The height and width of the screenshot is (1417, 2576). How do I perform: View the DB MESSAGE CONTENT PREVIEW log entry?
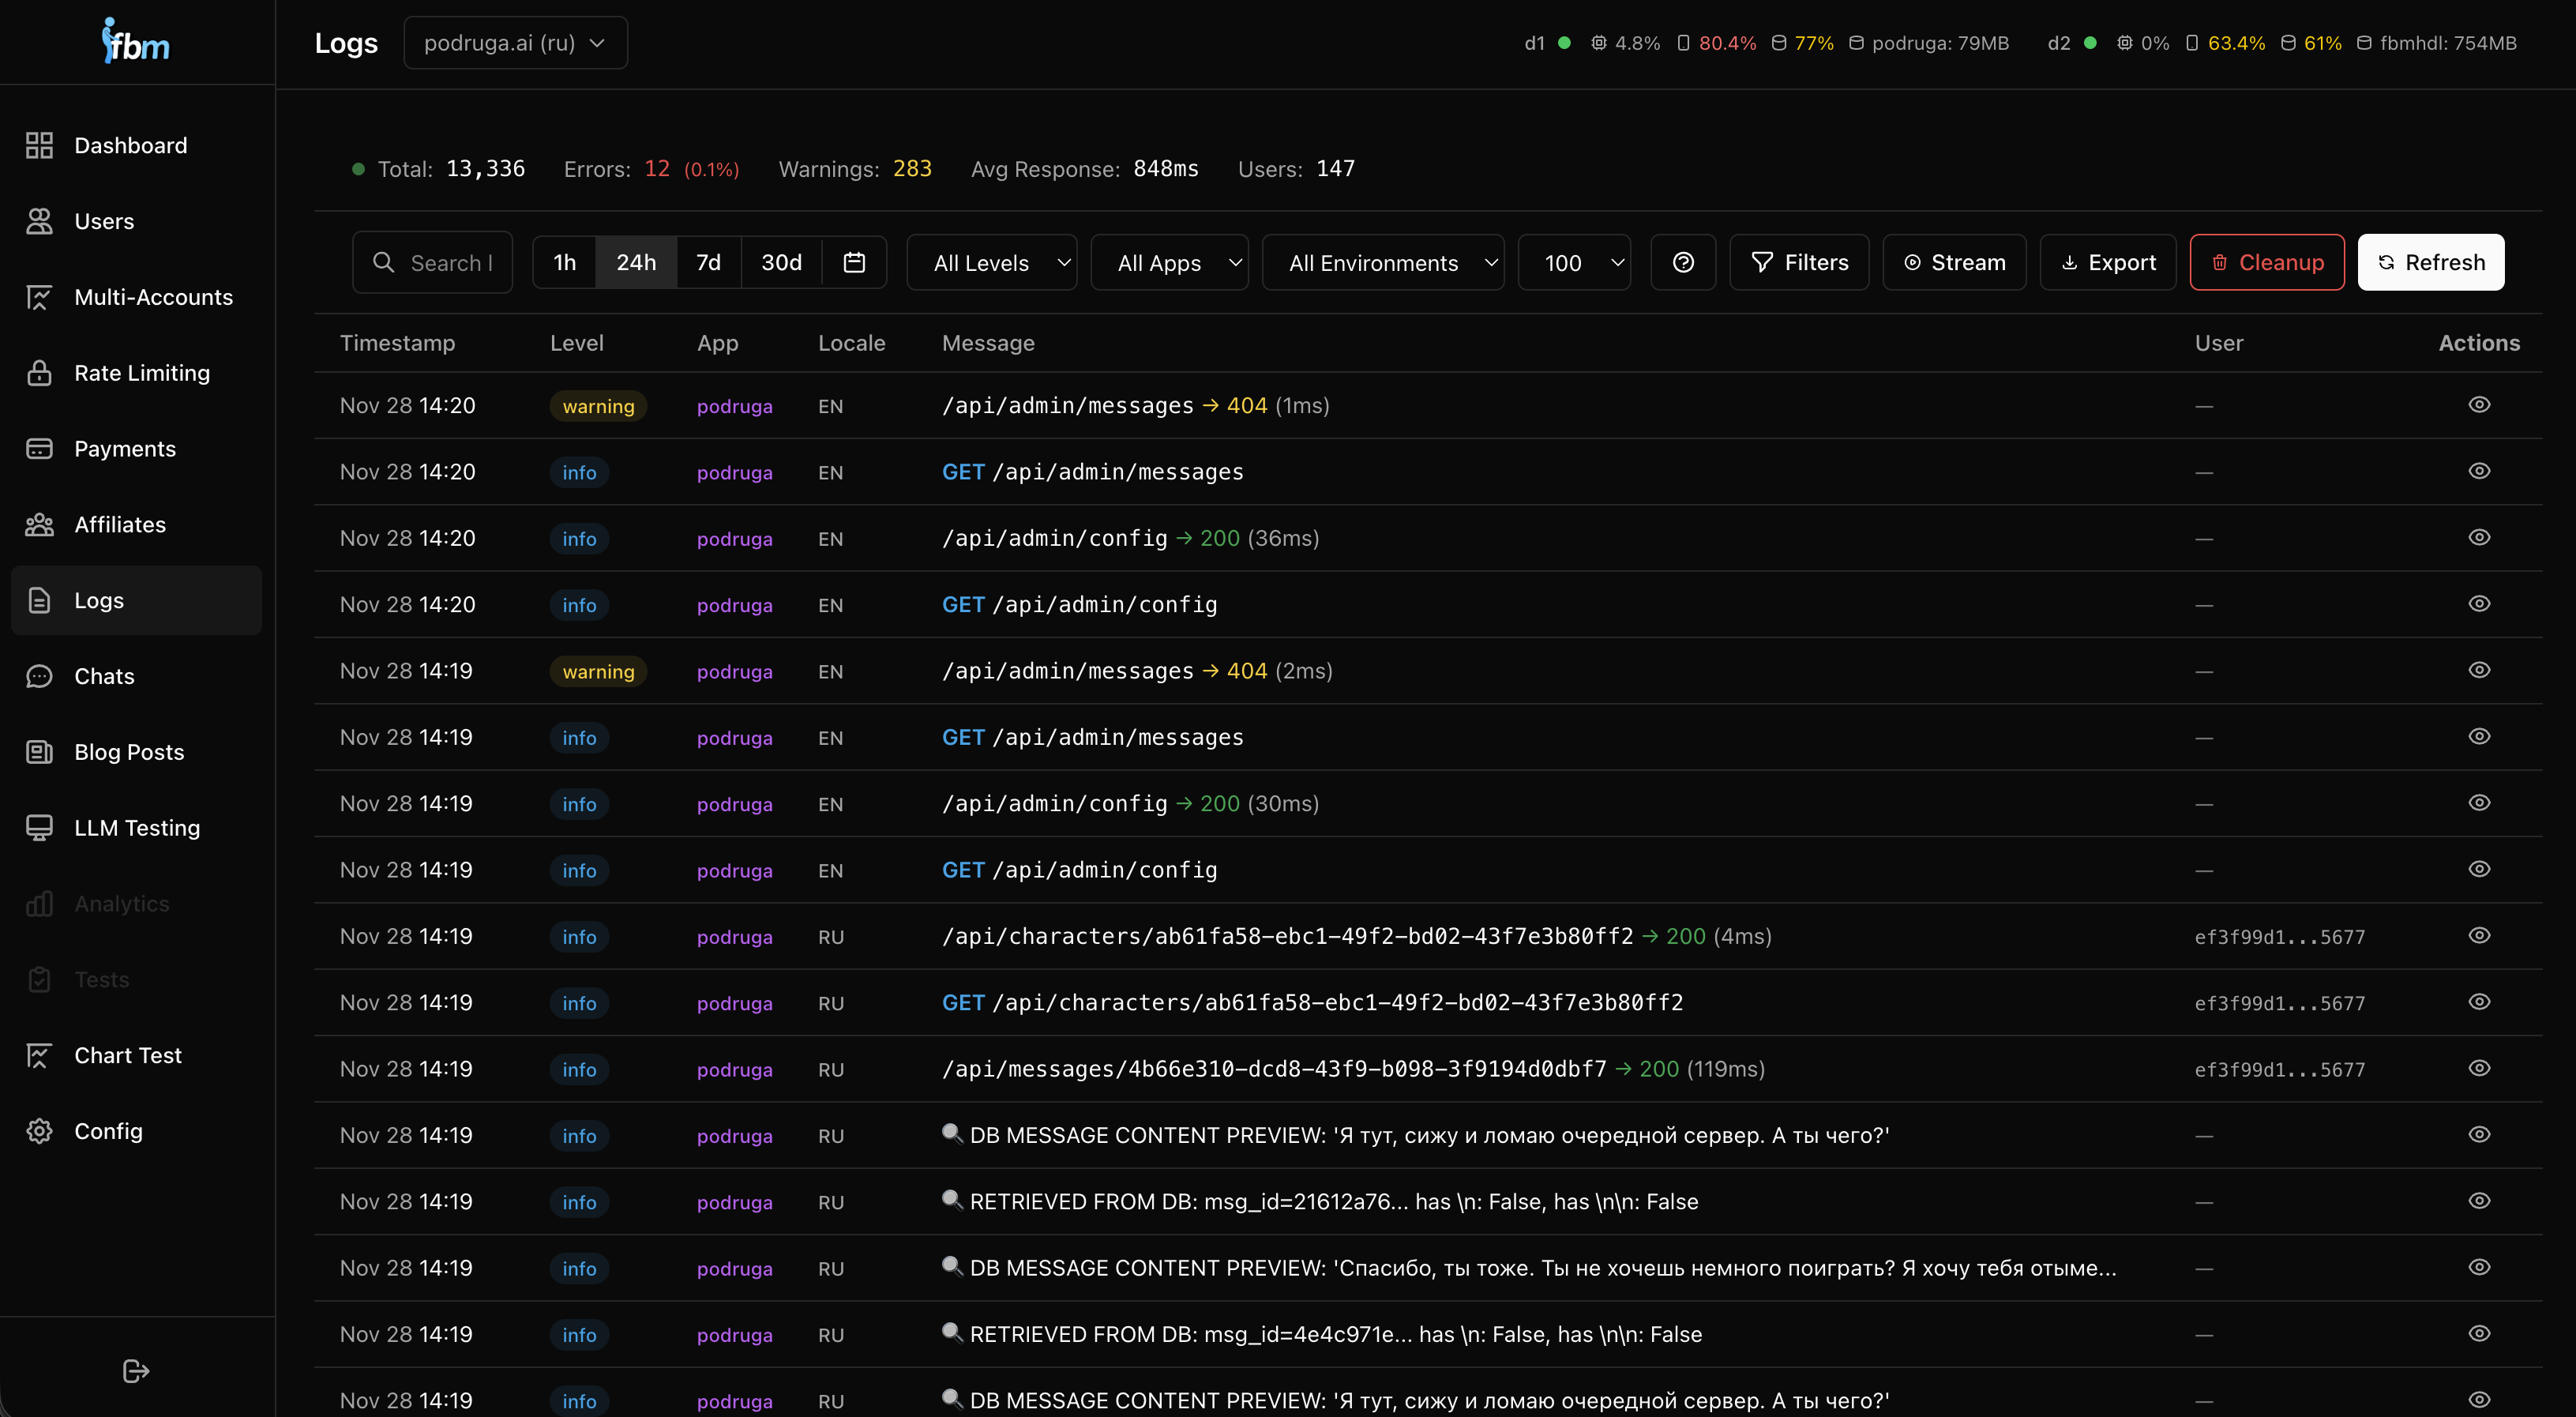click(x=2479, y=1134)
